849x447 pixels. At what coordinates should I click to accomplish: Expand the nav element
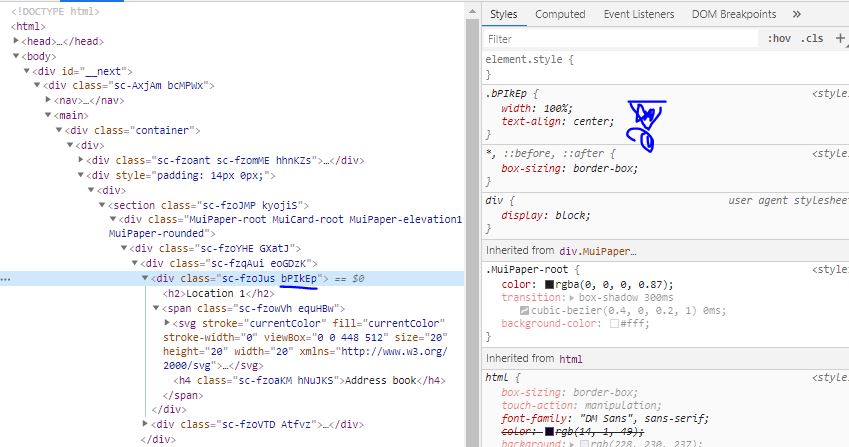click(x=48, y=100)
